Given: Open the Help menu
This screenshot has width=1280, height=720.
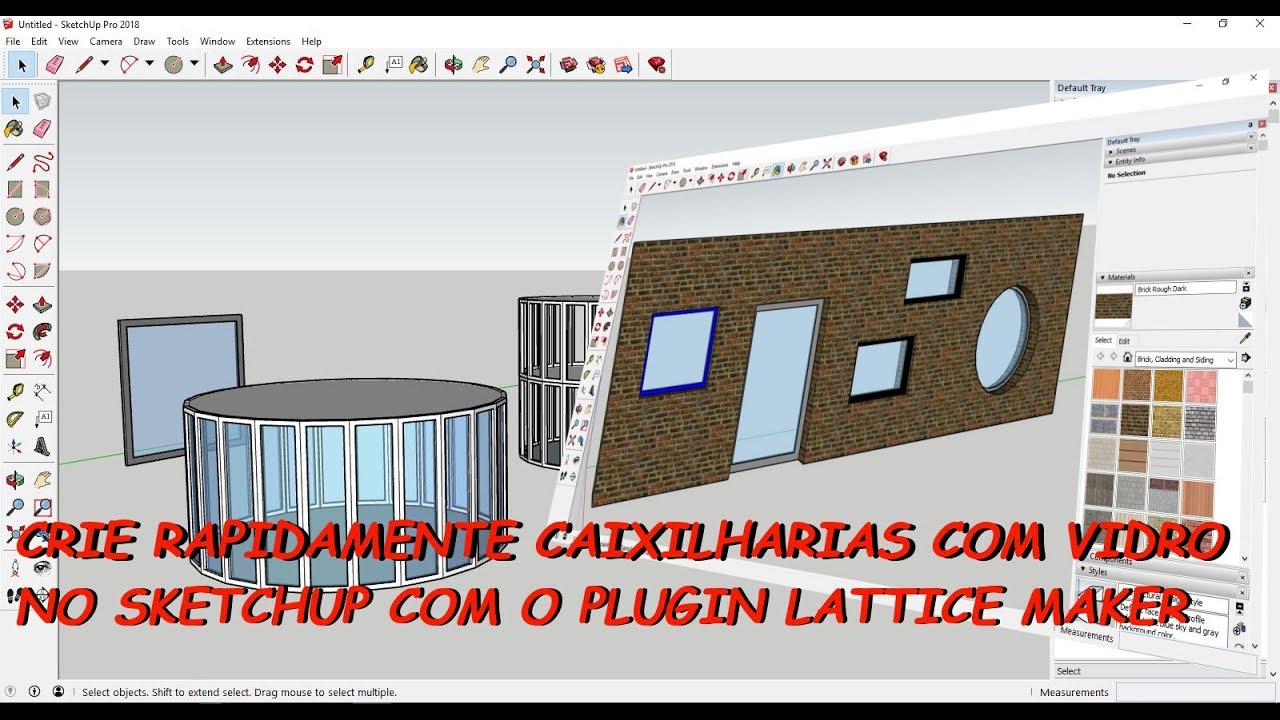Looking at the screenshot, I should pyautogui.click(x=311, y=41).
